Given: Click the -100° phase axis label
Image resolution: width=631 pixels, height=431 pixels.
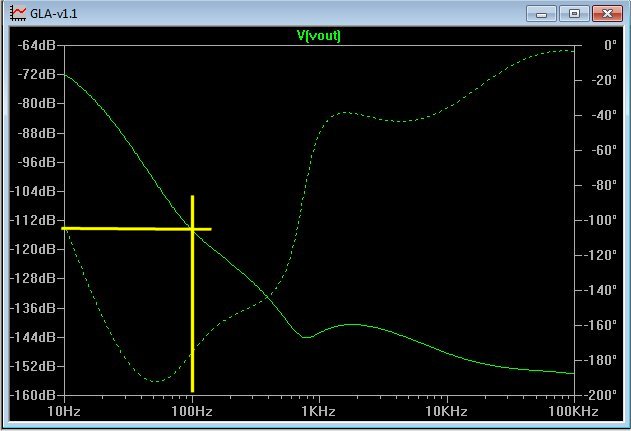Looking at the screenshot, I should 601,221.
